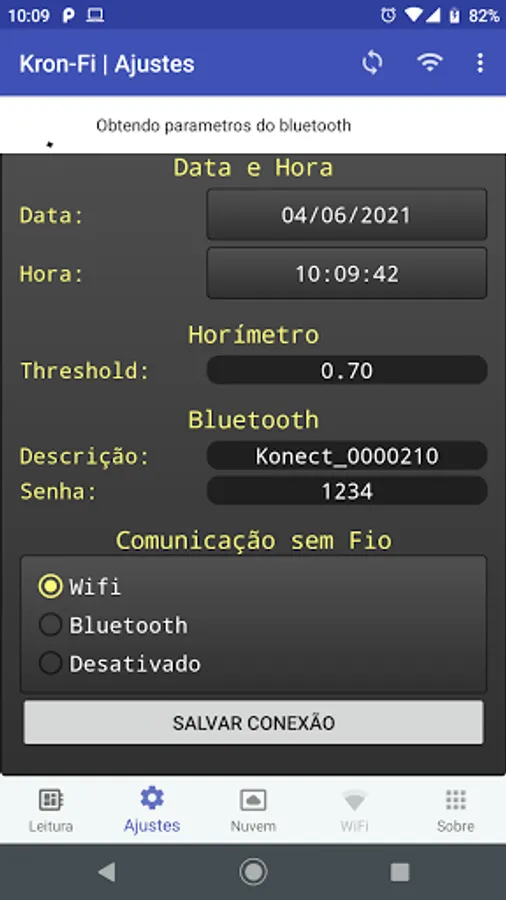Open the date picker showing 04/06/2021

coord(347,215)
